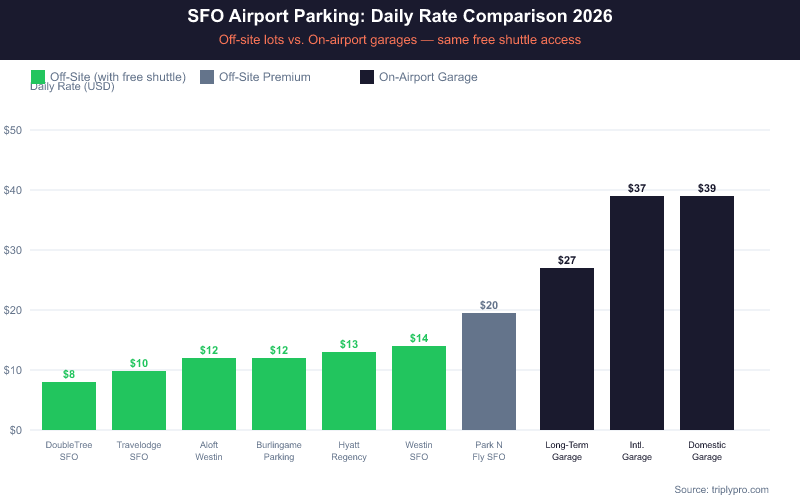Select the Travelodge SFO $10 bar
Screen dimensions: 800x500
coord(139,400)
